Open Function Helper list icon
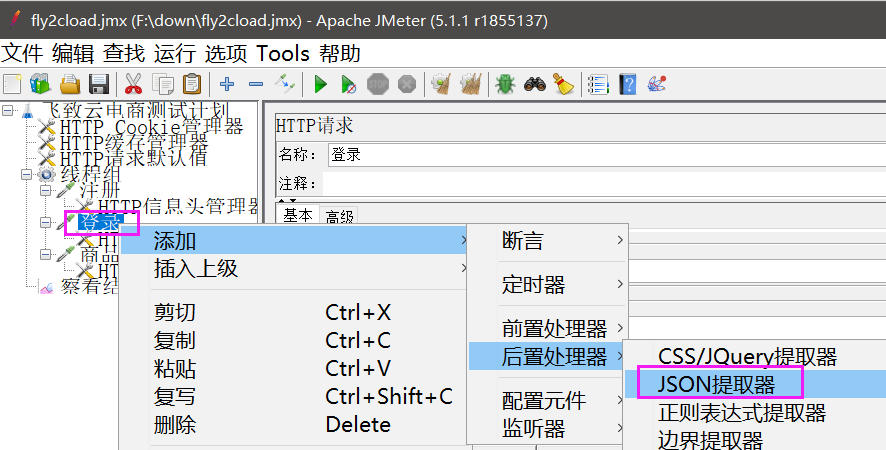Screen dimensions: 886x450 pyautogui.click(x=598, y=85)
